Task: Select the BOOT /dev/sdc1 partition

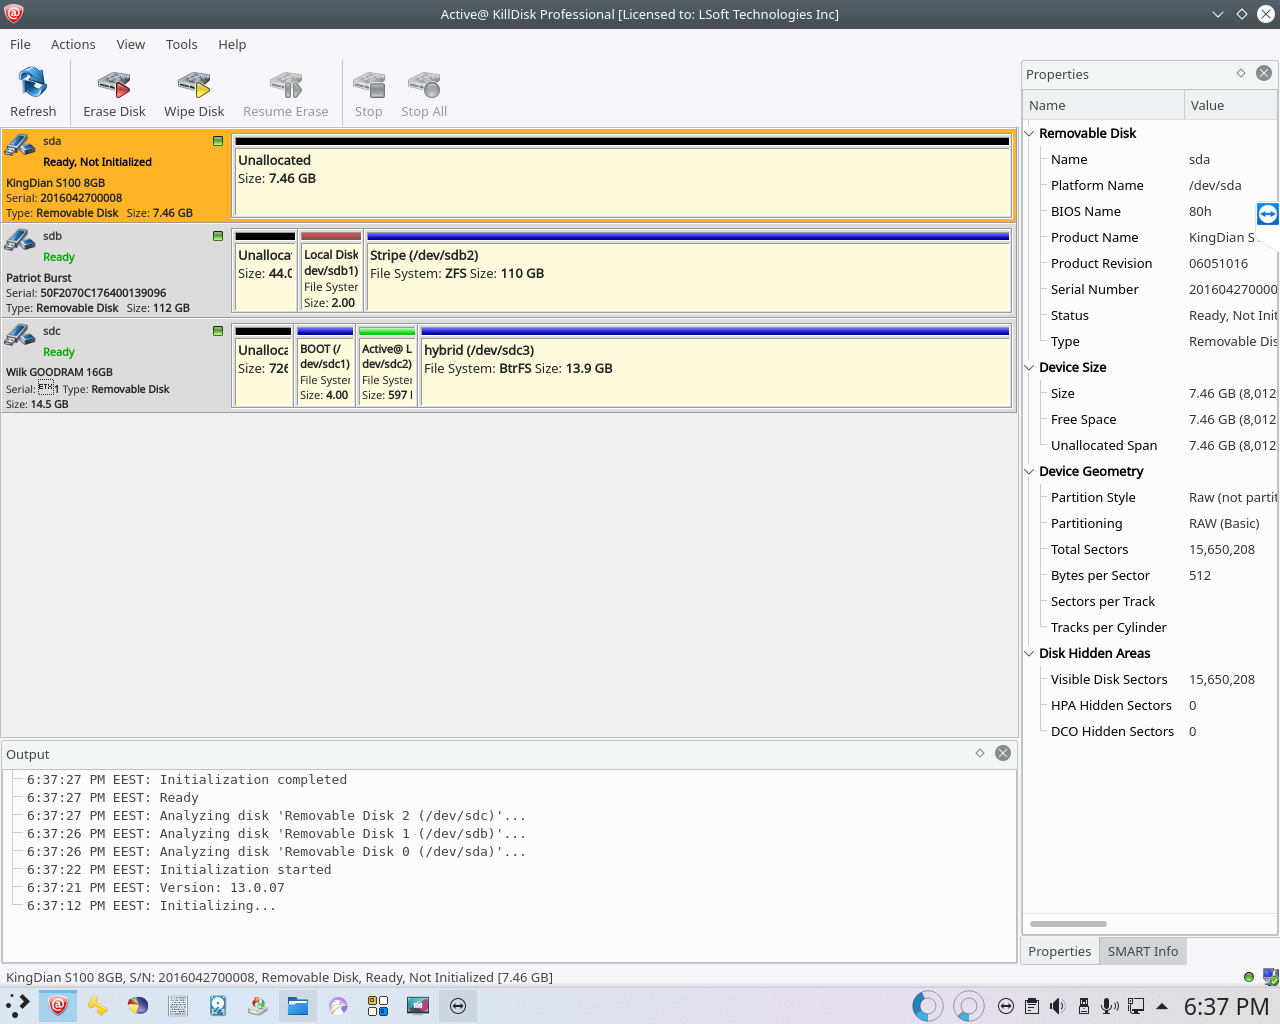Action: pyautogui.click(x=325, y=366)
